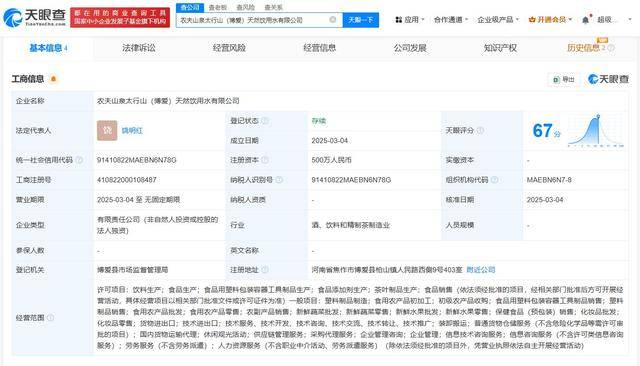Click the info icon next to 注册资本
Image resolution: width=640 pixels, height=366 pixels.
[x=265, y=160]
